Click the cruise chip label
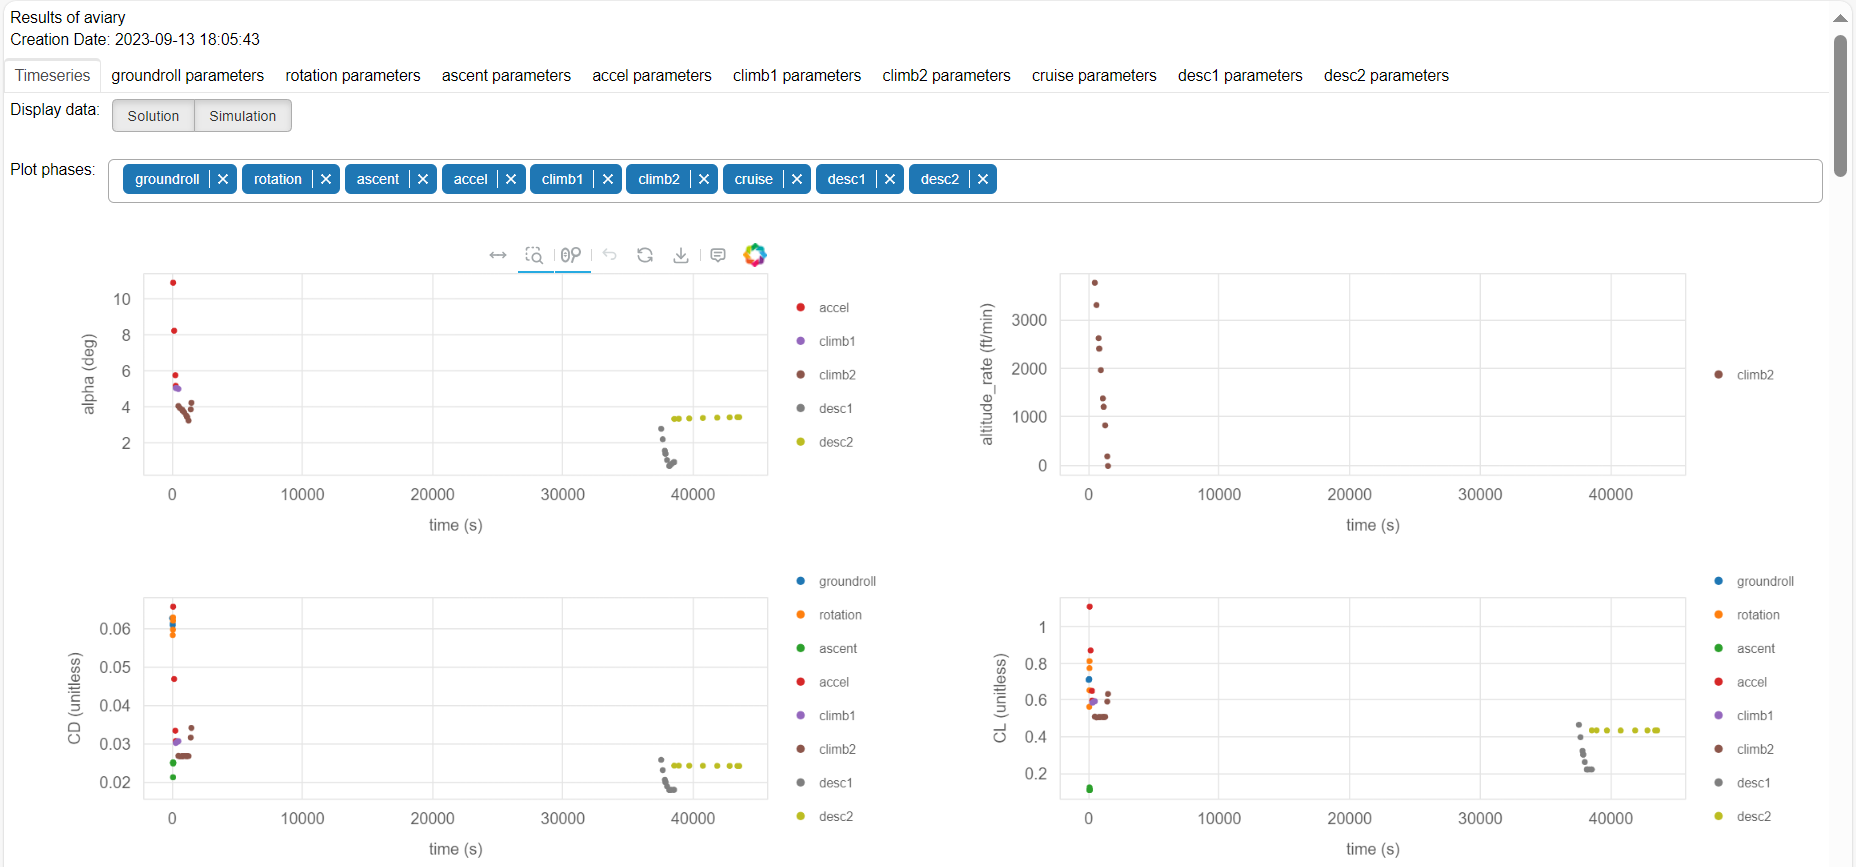Screen dimensions: 1856x867 coord(754,179)
